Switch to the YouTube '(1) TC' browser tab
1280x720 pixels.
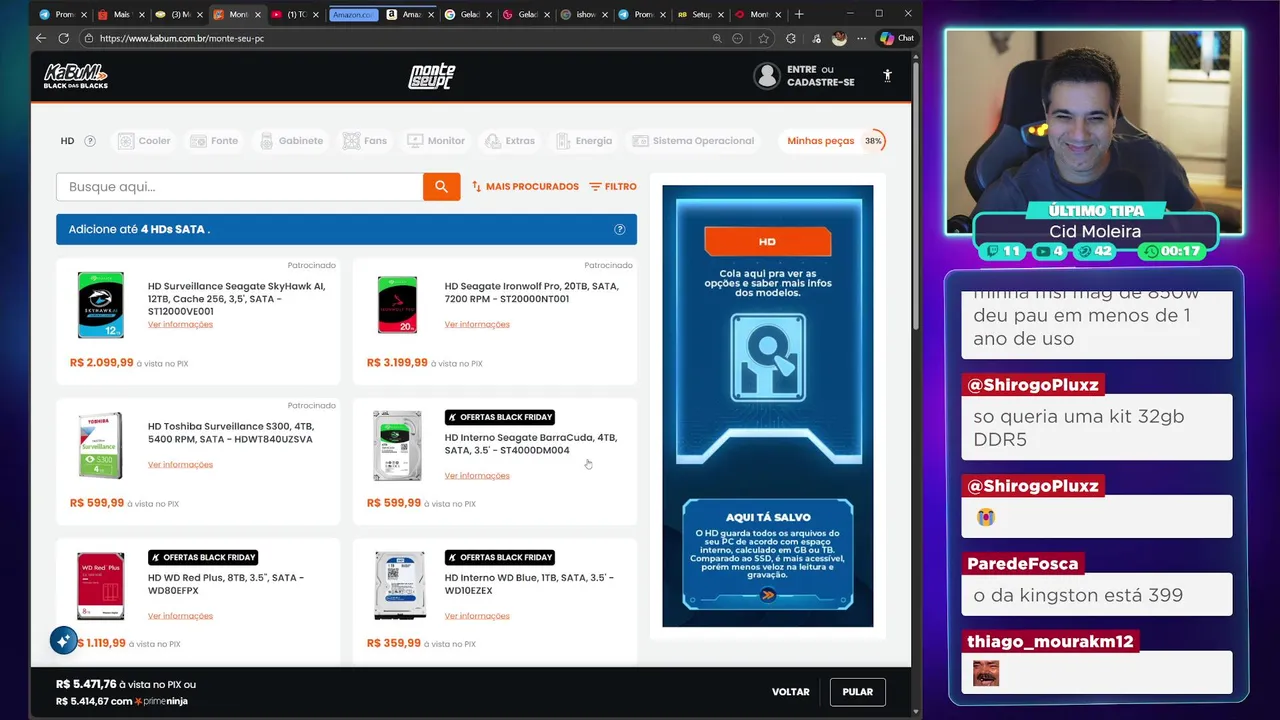(296, 14)
